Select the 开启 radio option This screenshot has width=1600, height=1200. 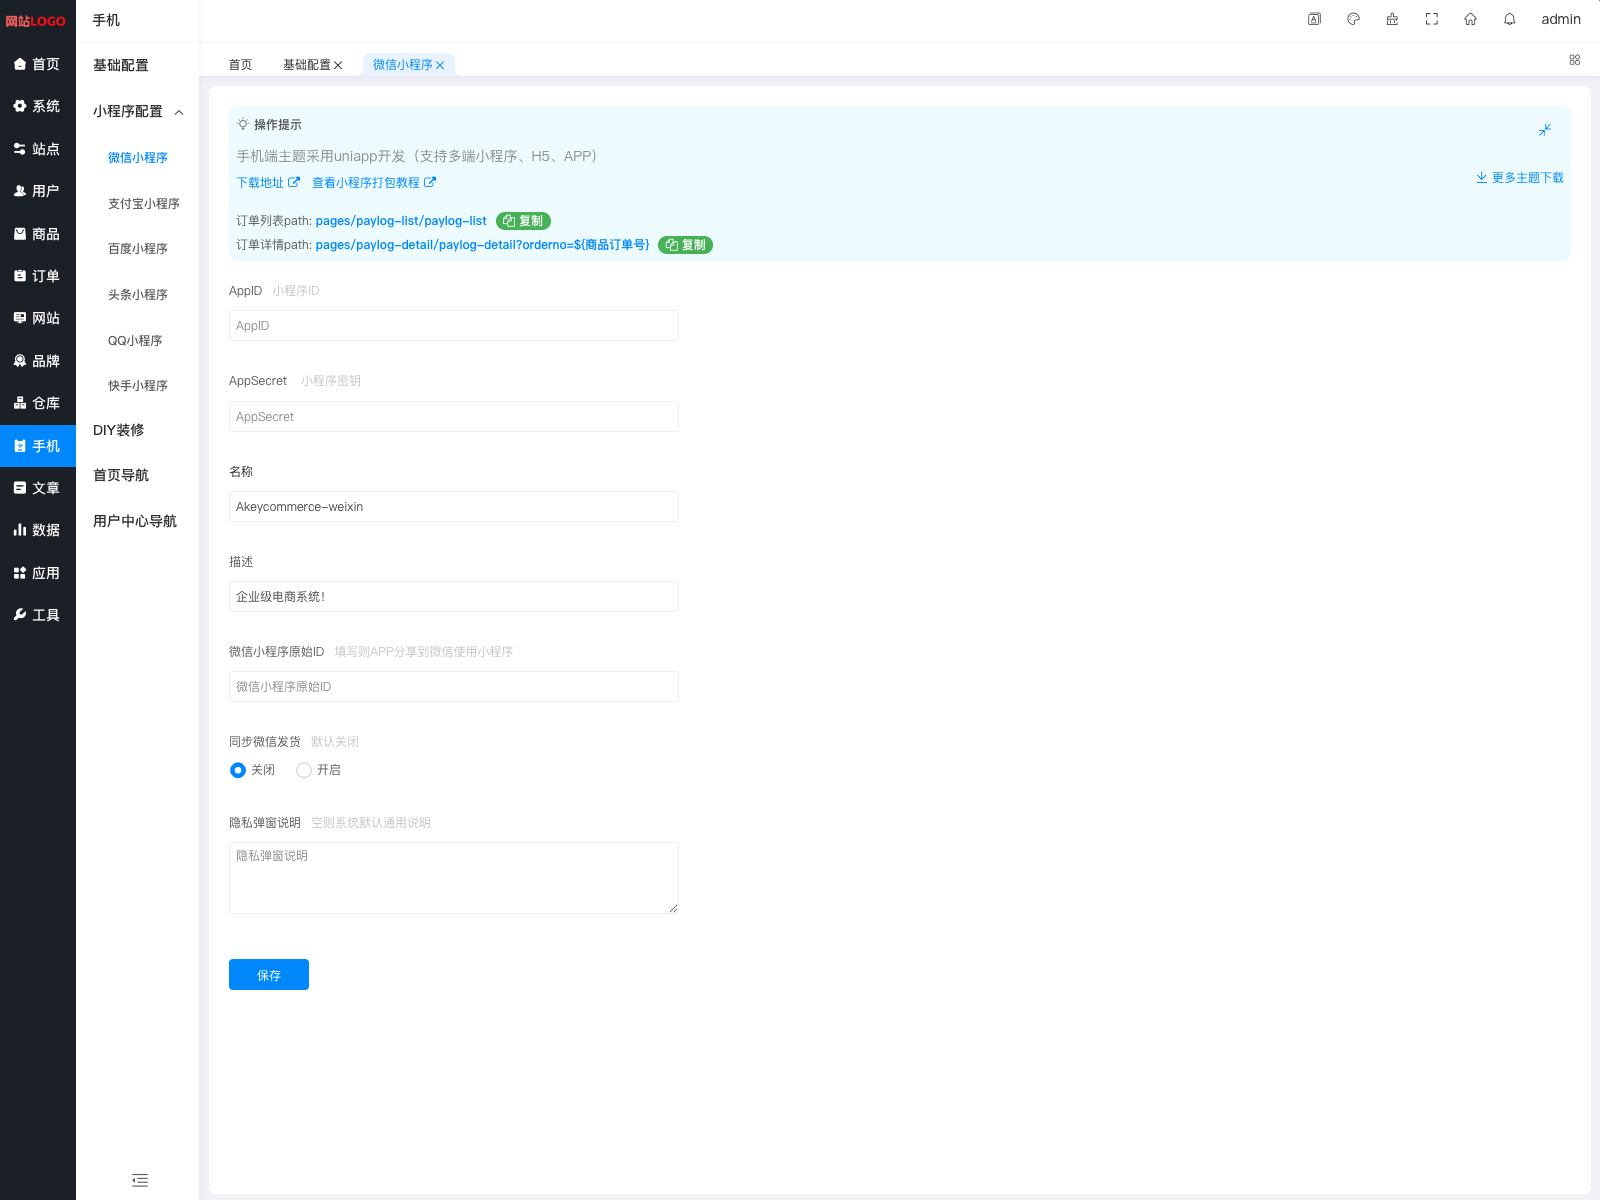point(304,770)
